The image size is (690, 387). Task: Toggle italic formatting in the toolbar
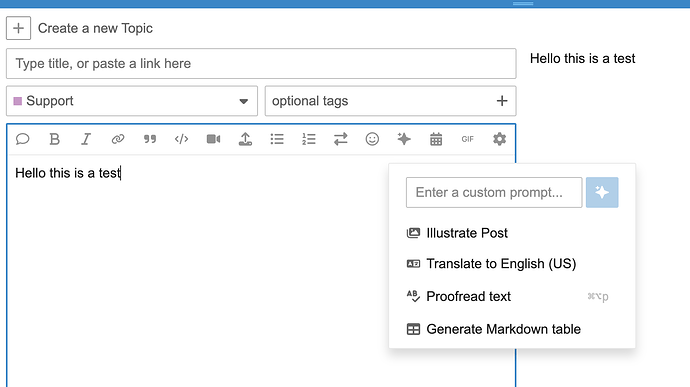(86, 139)
